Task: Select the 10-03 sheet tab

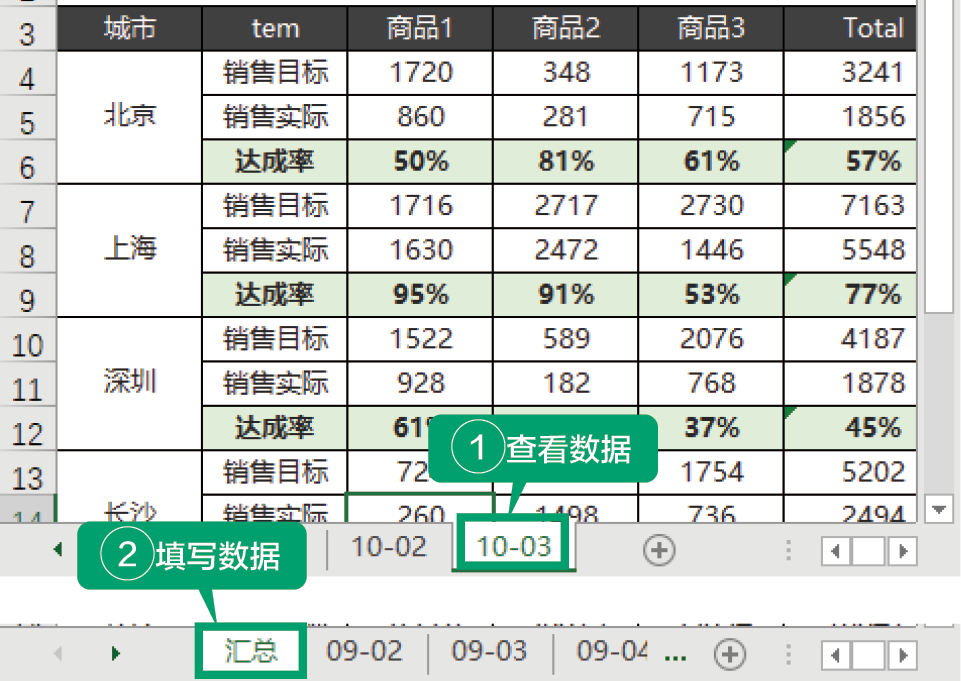Action: click(513, 546)
